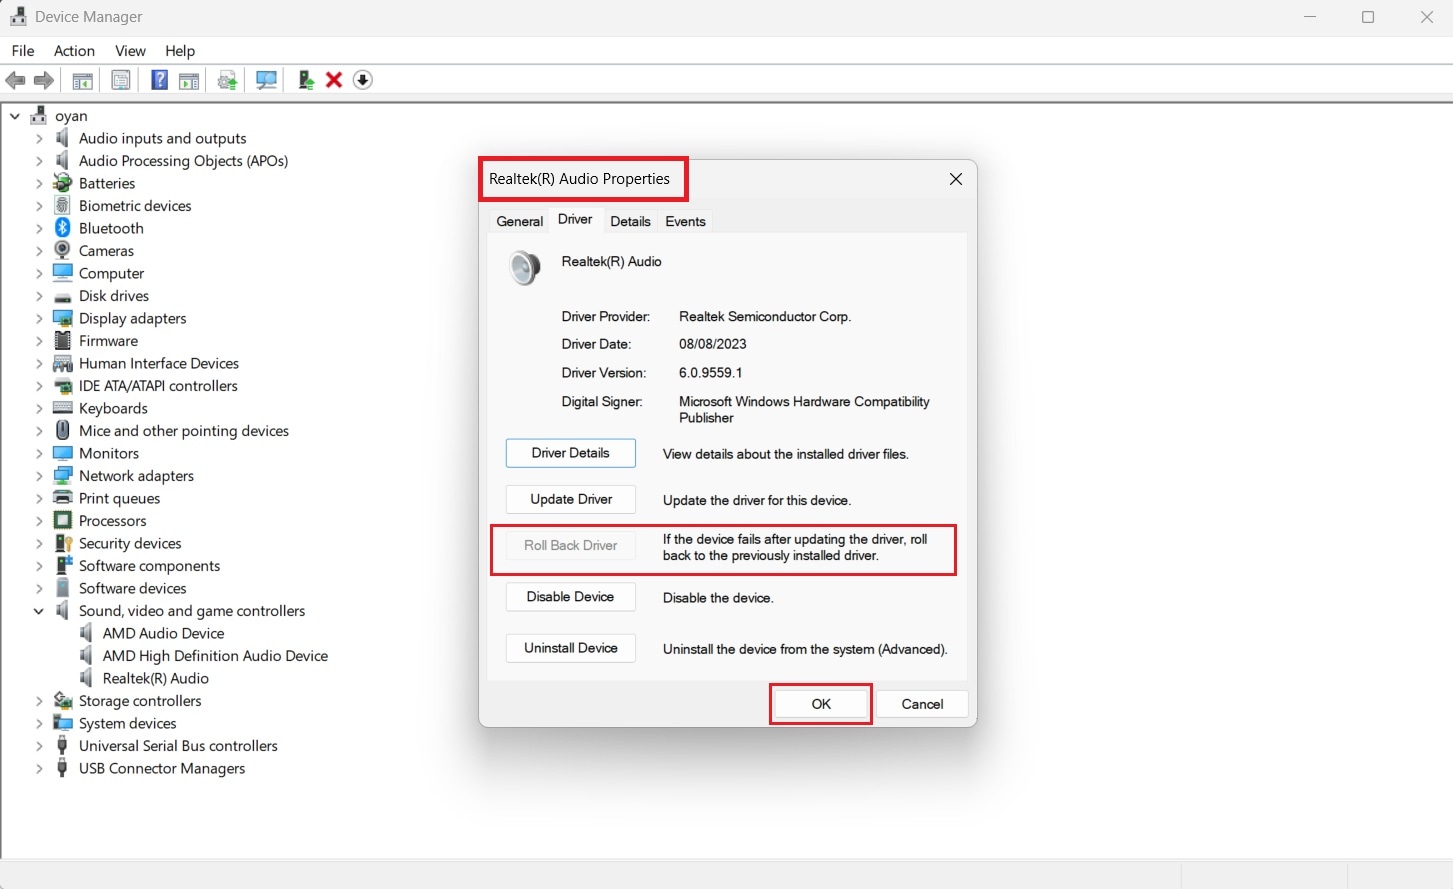
Task: Expand System devices
Action: (x=39, y=723)
